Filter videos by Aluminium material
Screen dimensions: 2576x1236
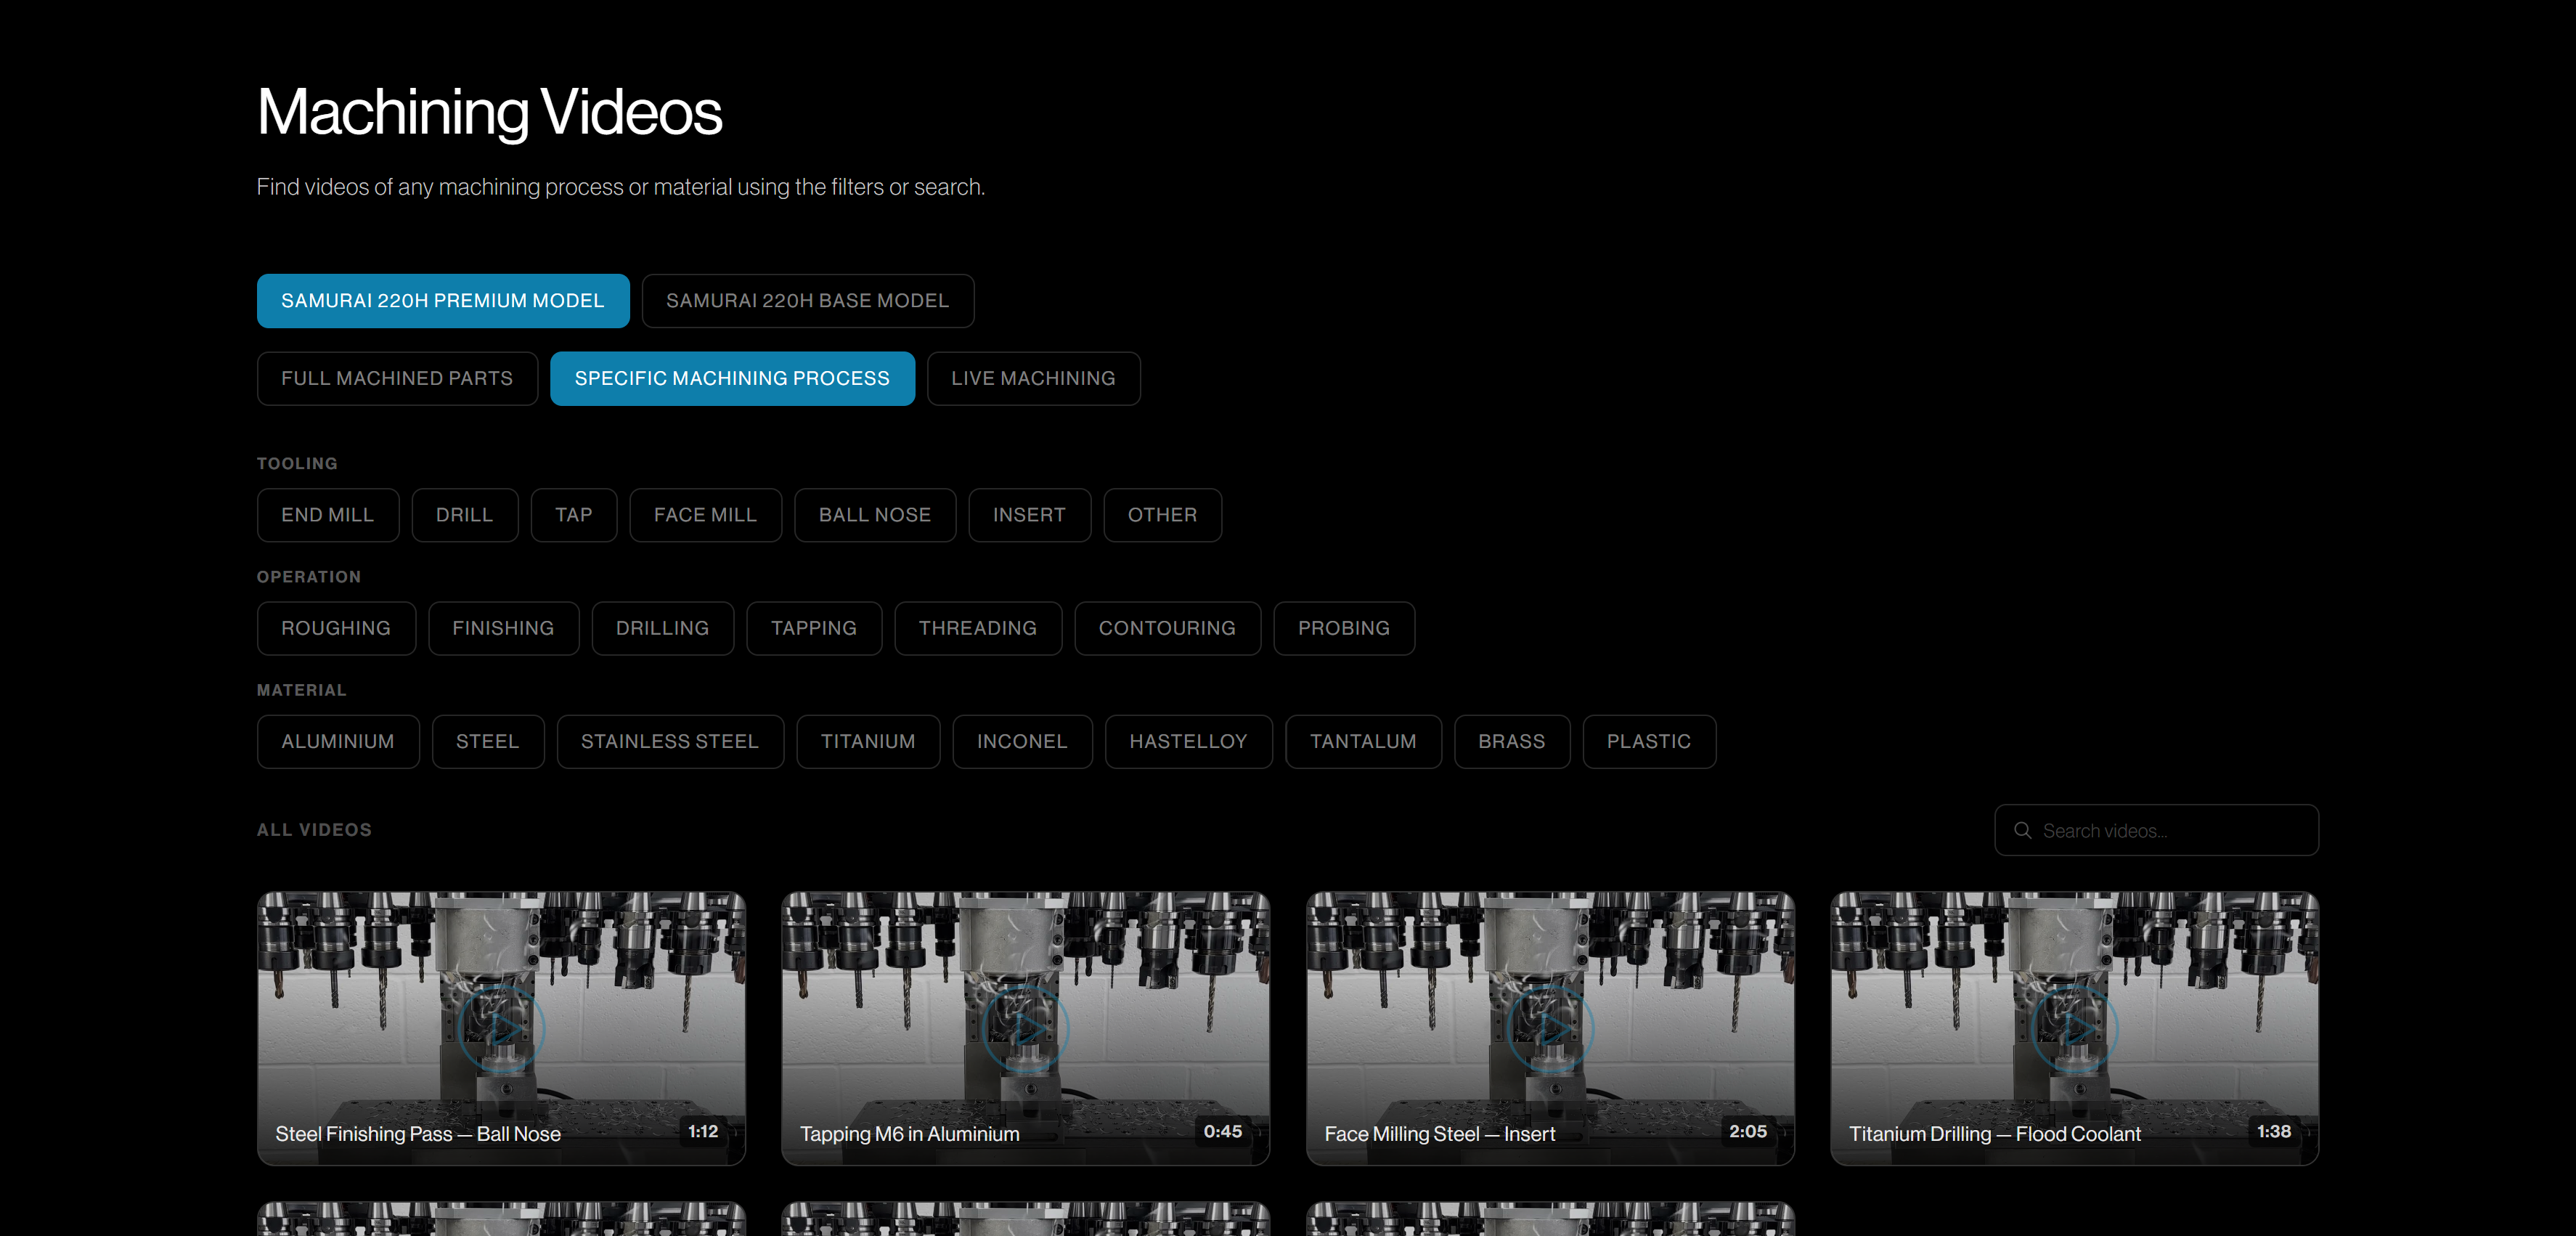click(338, 742)
